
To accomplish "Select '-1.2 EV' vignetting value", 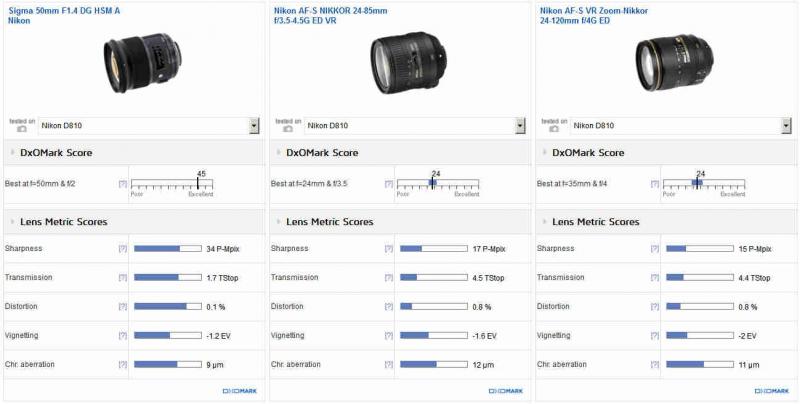I will 219,336.
